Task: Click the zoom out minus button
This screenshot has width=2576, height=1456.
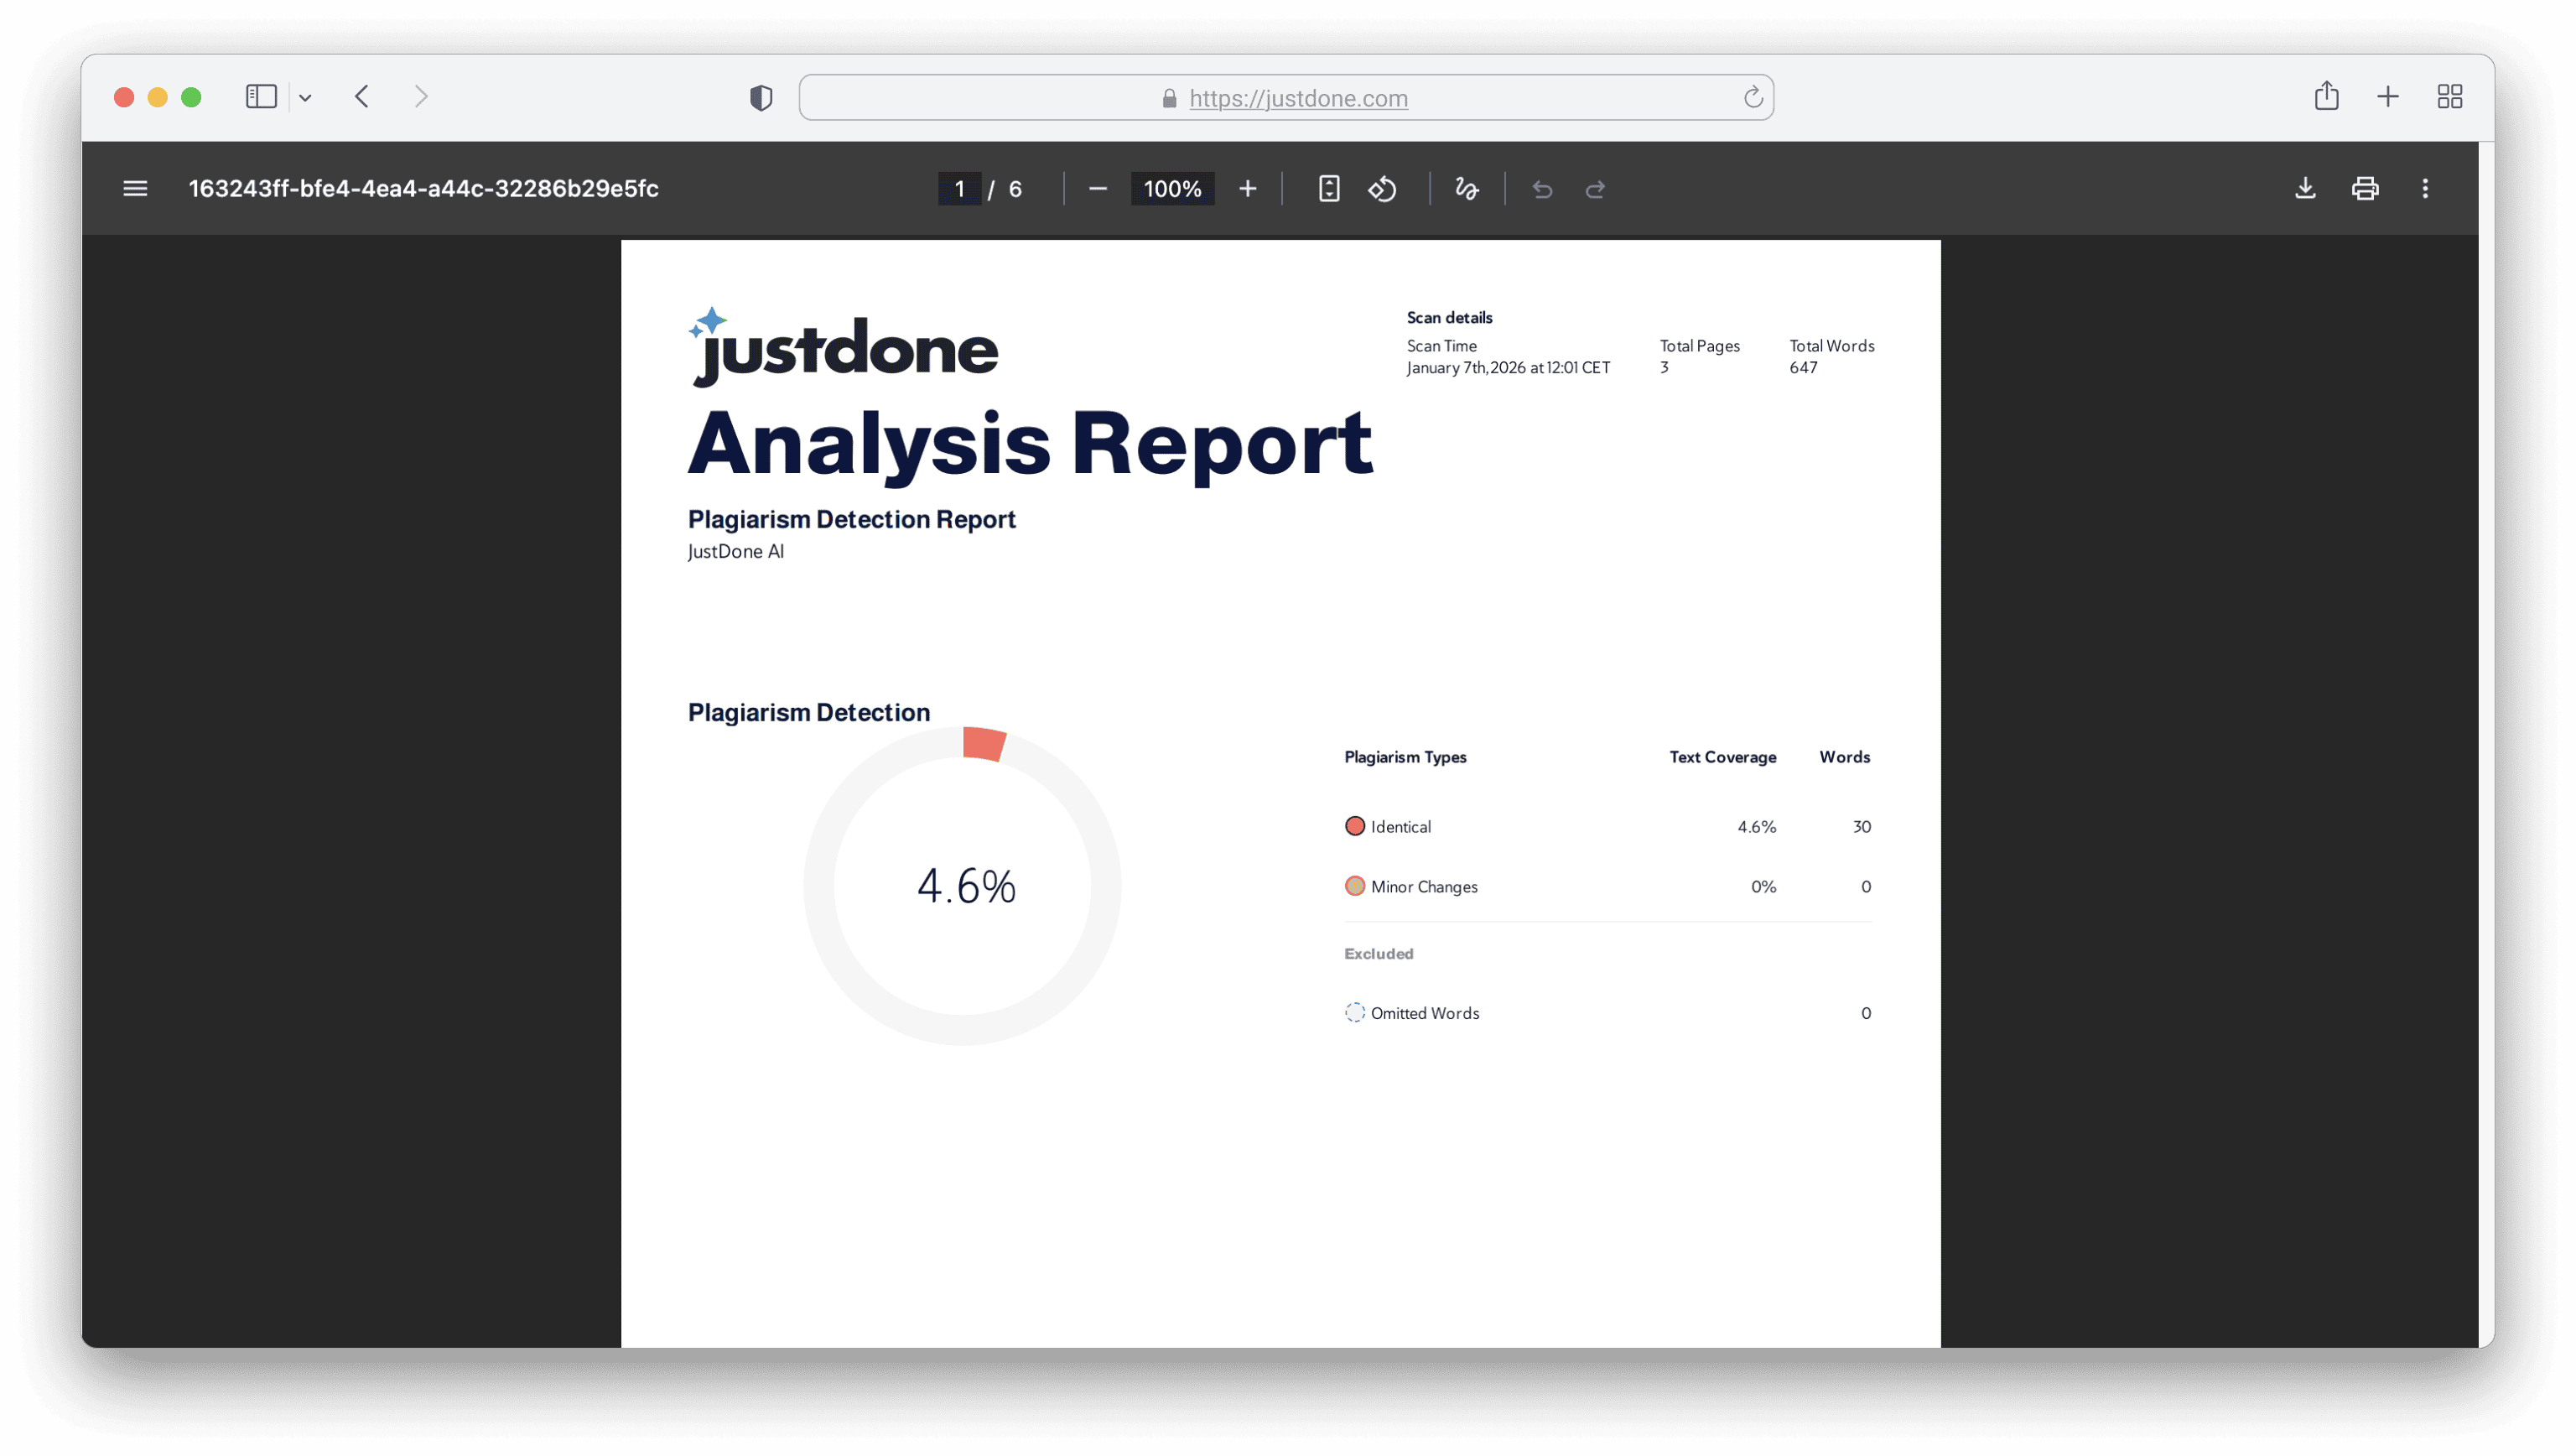Action: 1097,189
